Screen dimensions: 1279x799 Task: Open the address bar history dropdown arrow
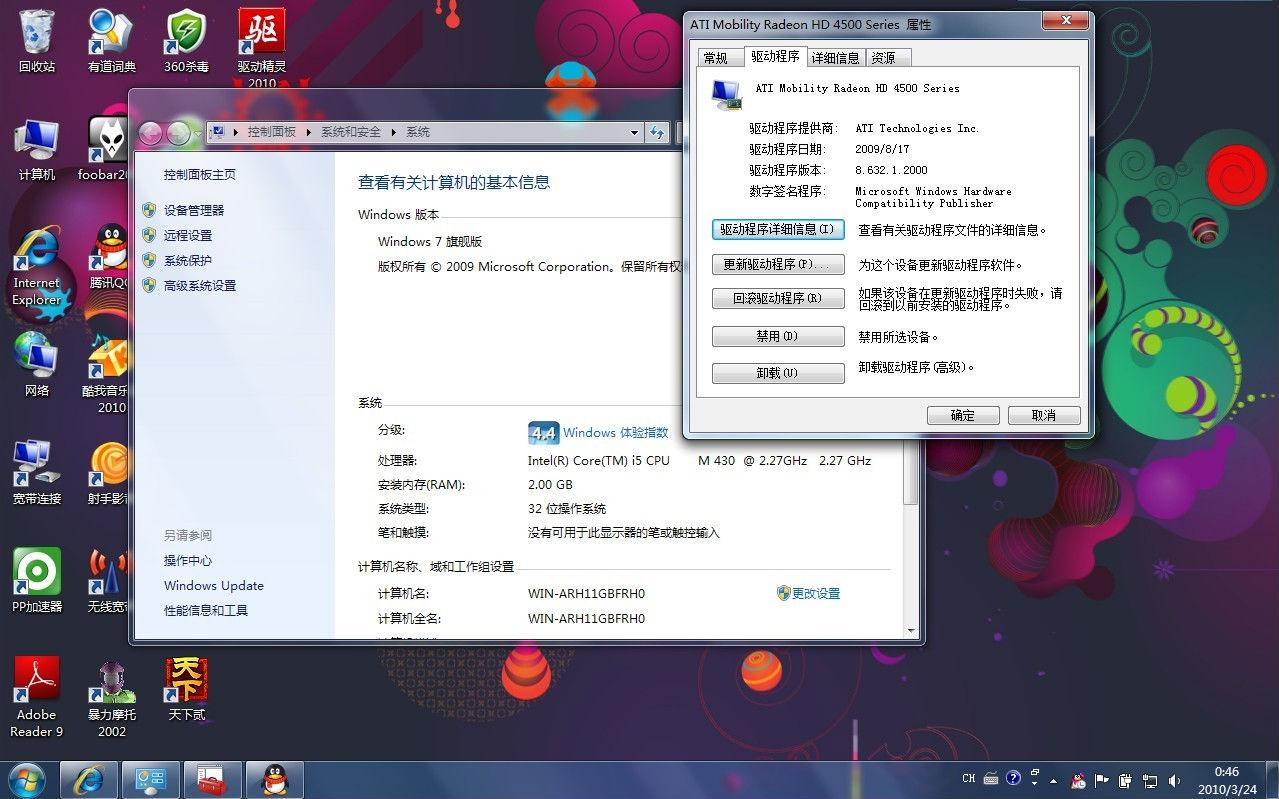634,132
